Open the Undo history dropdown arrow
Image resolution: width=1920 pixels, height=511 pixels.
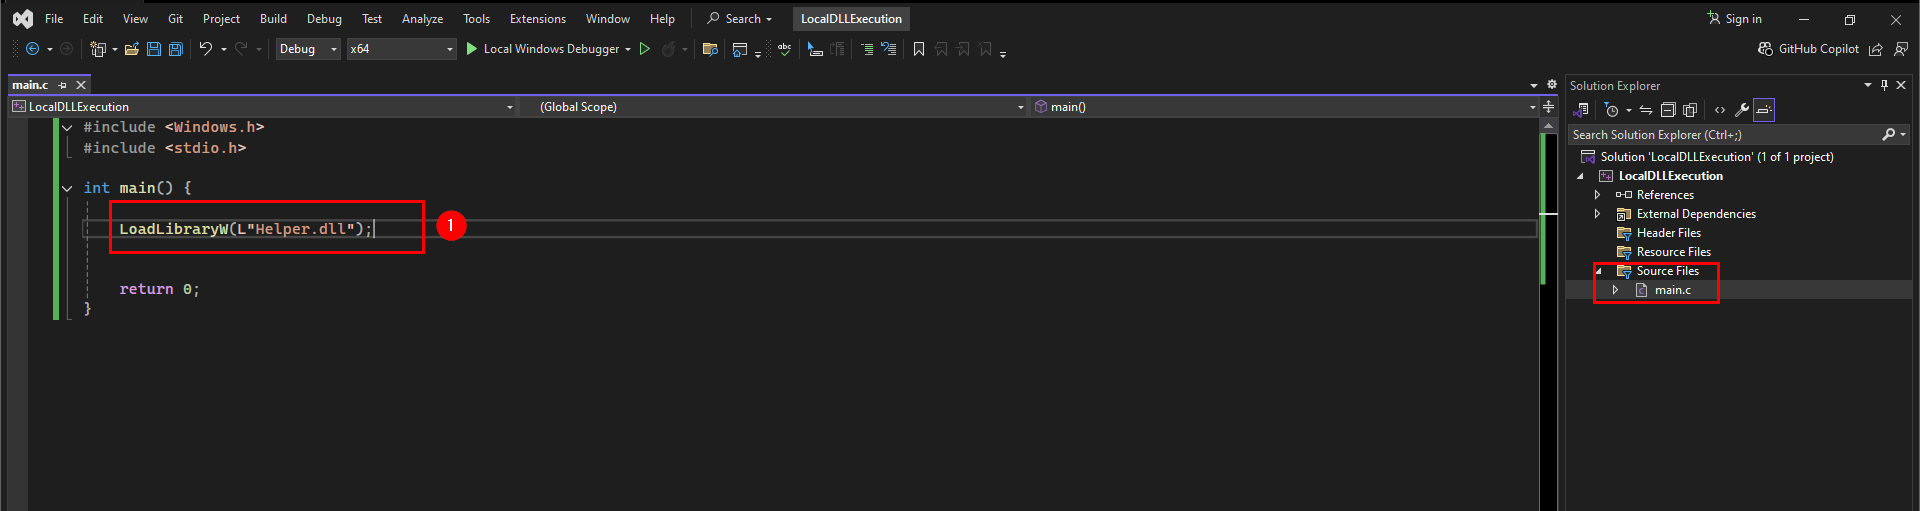(224, 49)
